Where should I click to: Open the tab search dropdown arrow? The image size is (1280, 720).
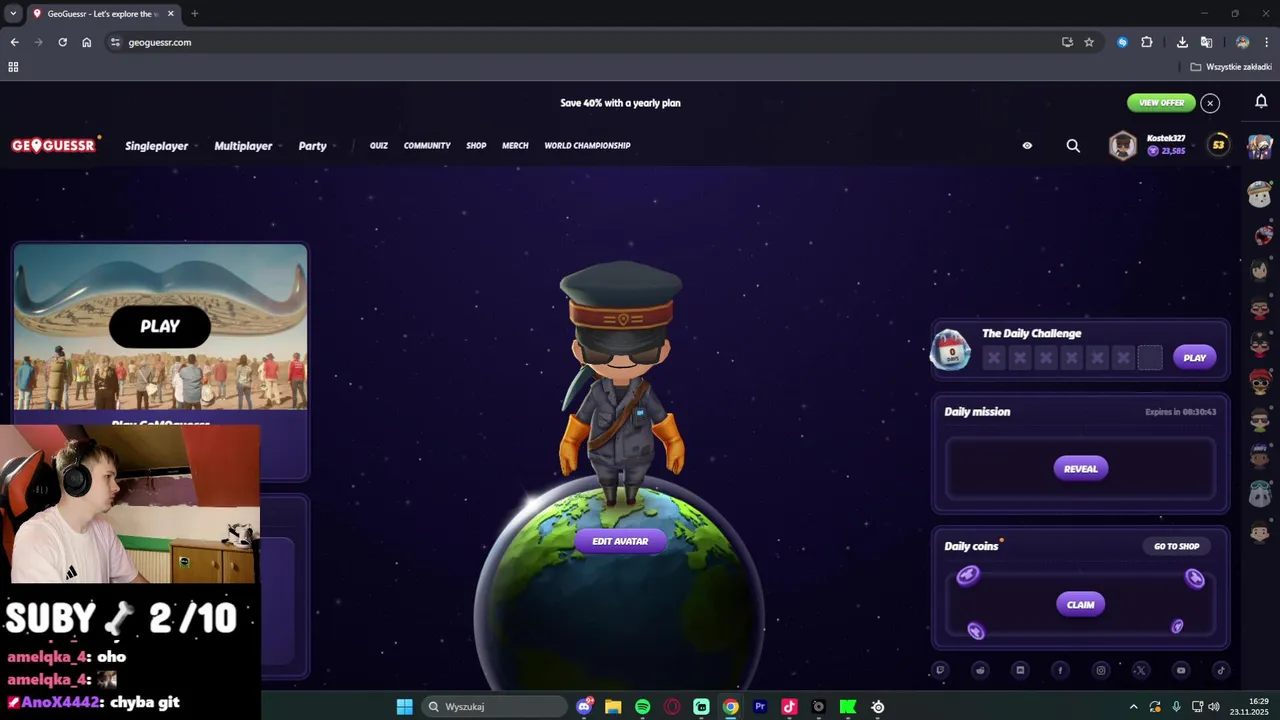point(13,14)
